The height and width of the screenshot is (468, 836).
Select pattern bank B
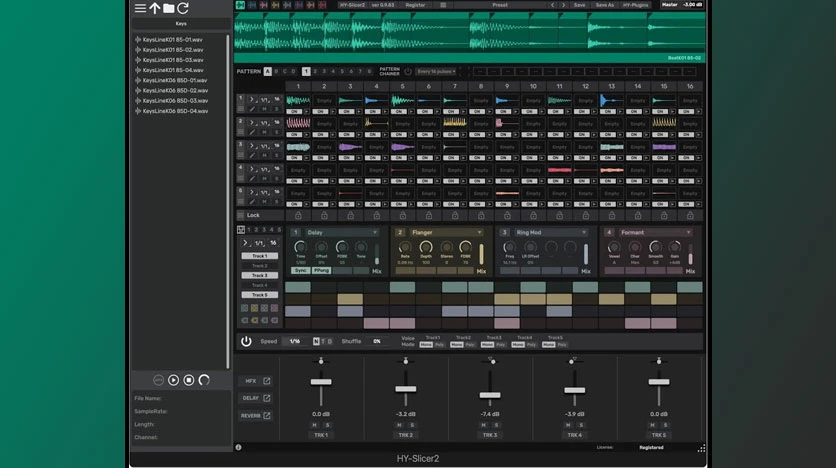[276, 71]
